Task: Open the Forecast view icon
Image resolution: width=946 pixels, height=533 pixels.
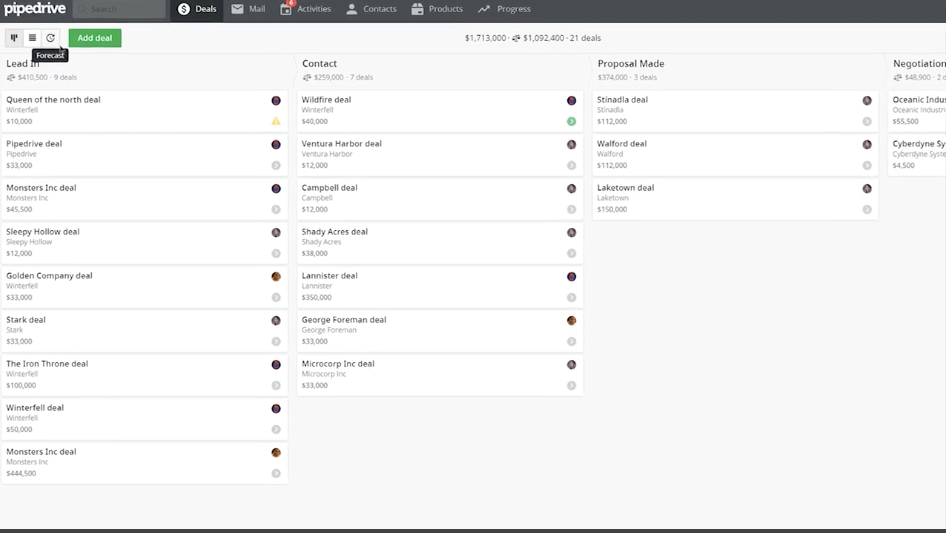Action: pos(50,38)
